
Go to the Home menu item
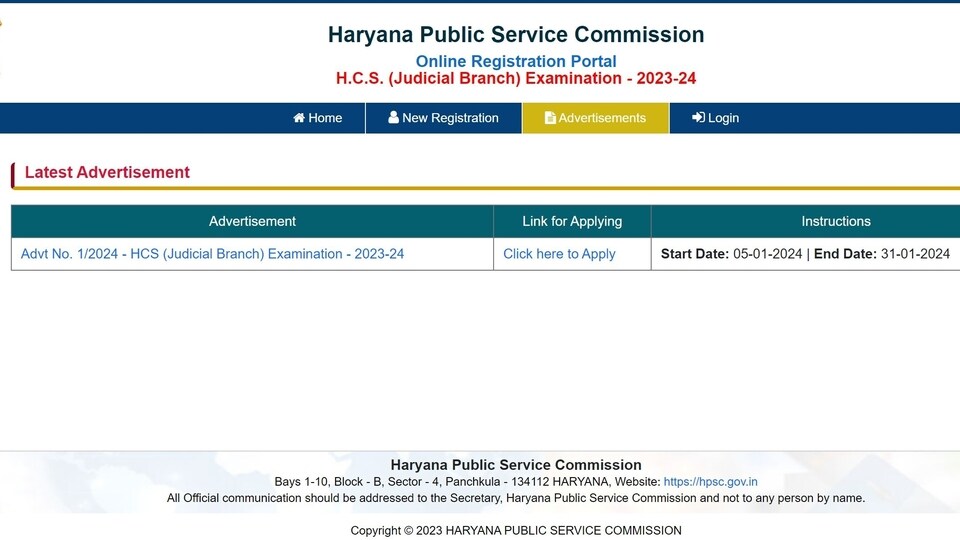point(318,118)
